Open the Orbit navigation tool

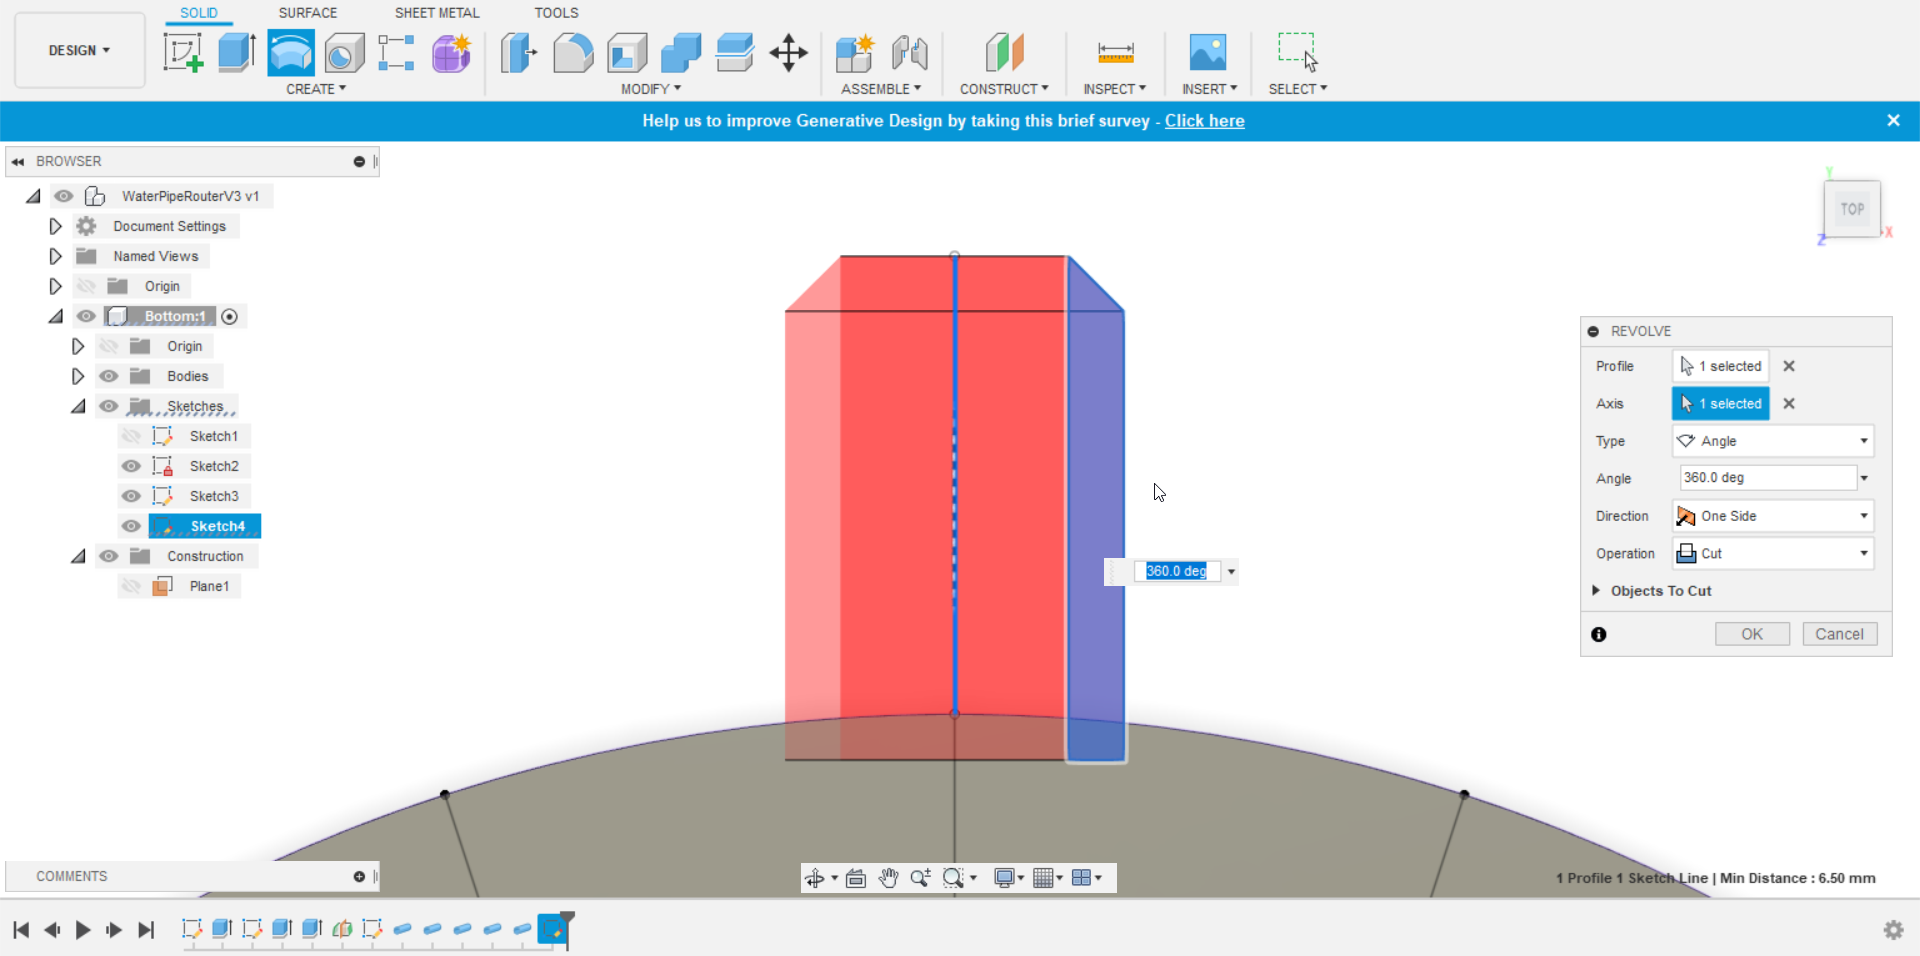point(815,878)
